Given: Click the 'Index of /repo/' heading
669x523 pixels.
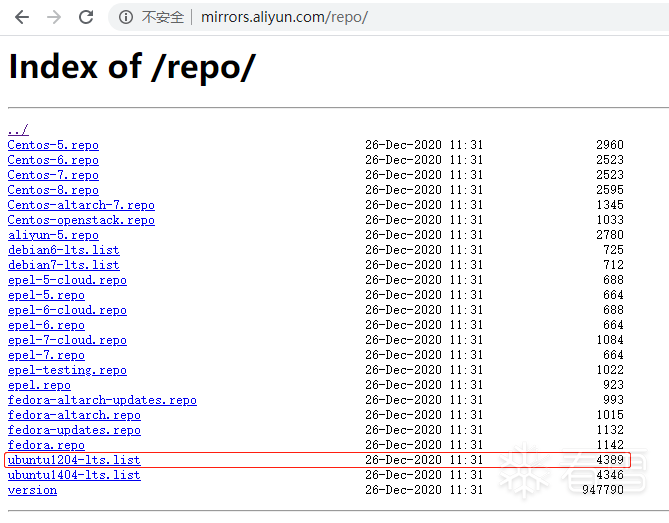Looking at the screenshot, I should (132, 67).
